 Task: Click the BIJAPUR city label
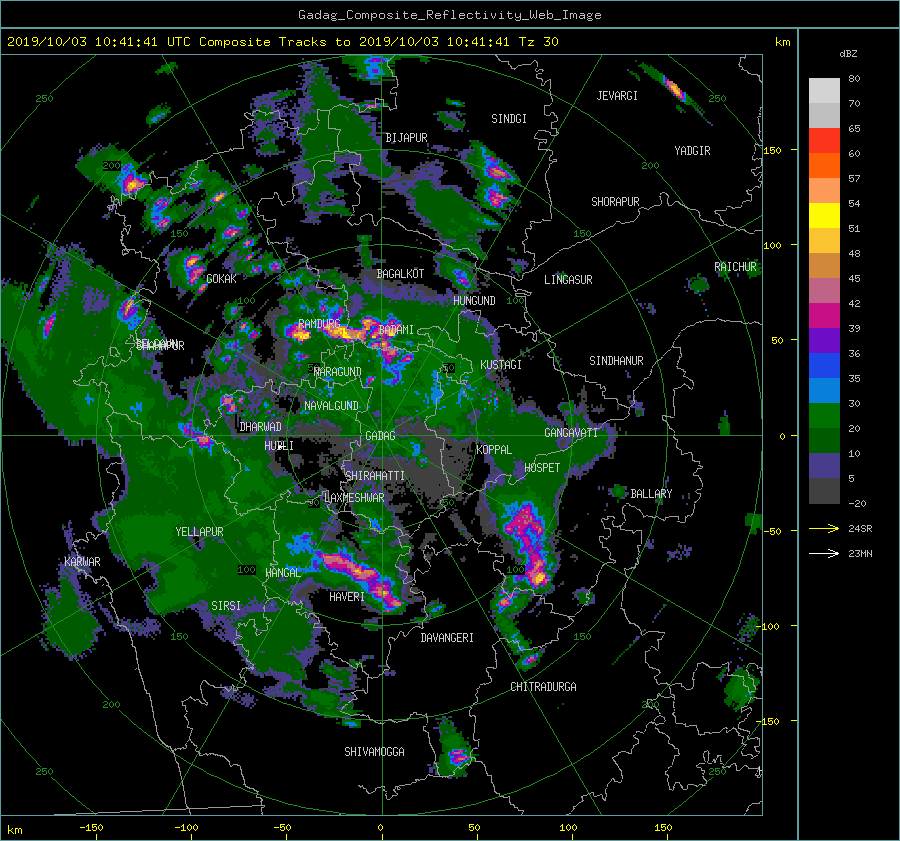406,138
